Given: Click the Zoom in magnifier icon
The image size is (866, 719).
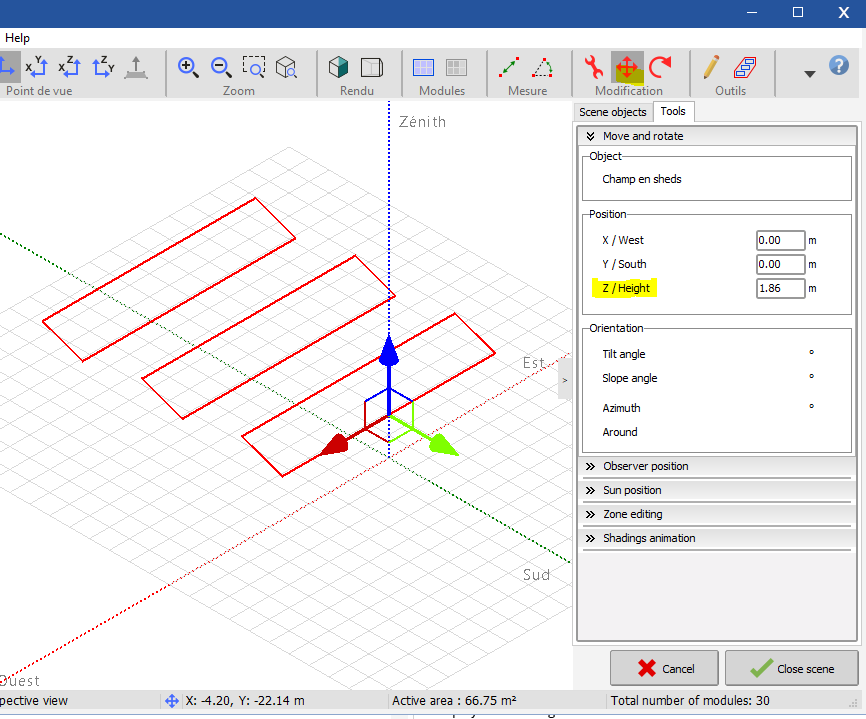Looking at the screenshot, I should (x=187, y=67).
